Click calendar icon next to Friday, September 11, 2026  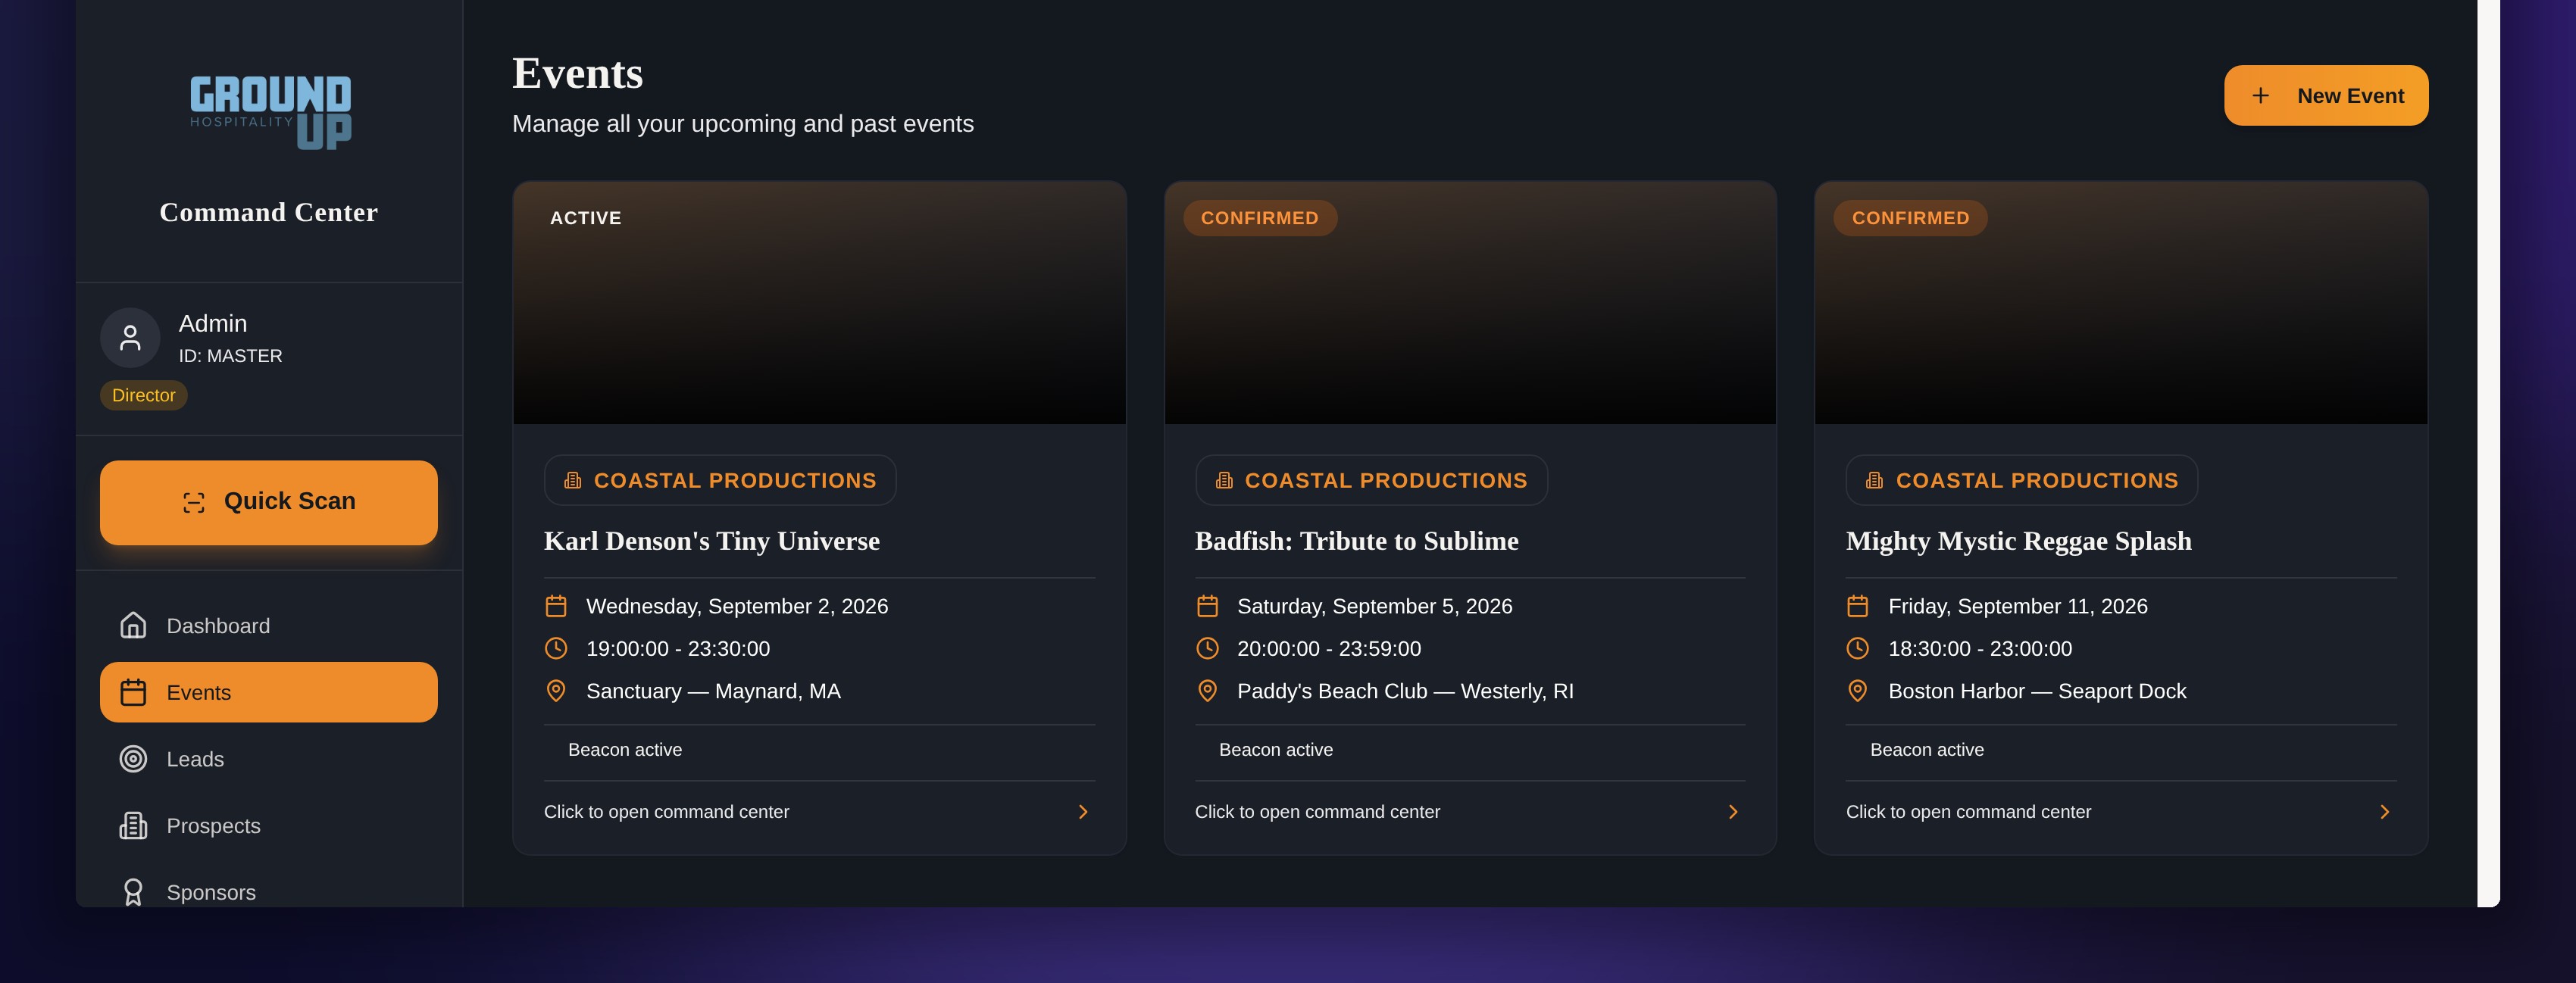click(x=1858, y=606)
